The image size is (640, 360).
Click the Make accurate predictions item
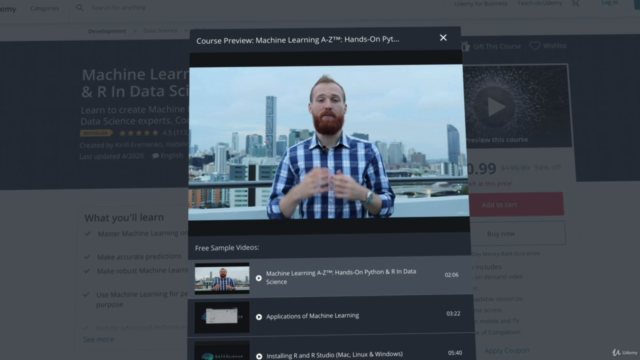(139, 256)
